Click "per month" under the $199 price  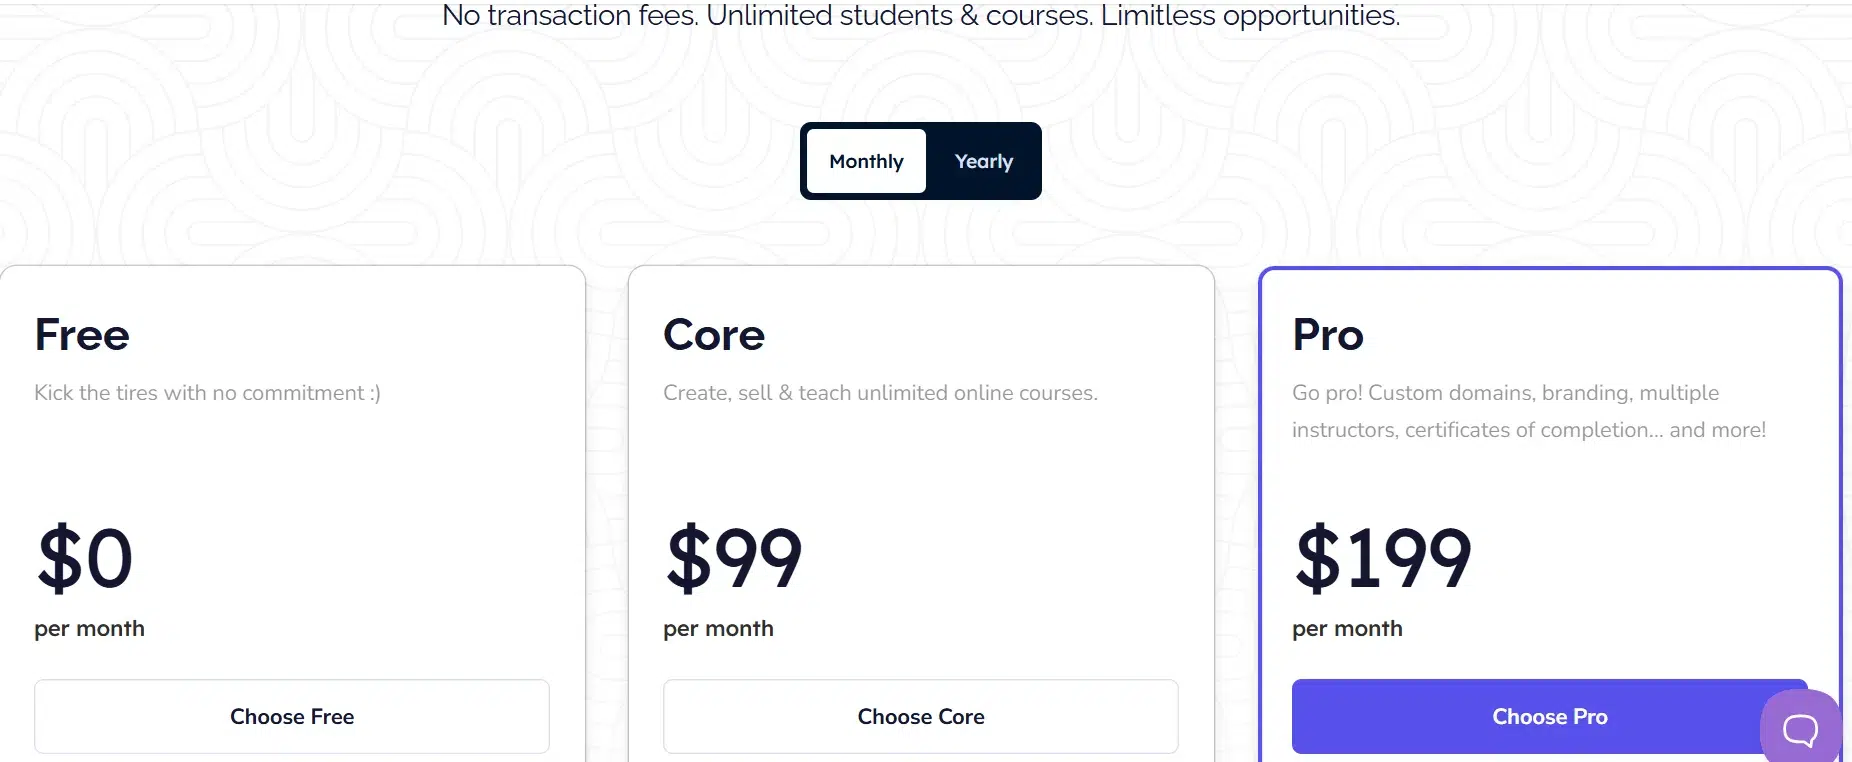1347,629
